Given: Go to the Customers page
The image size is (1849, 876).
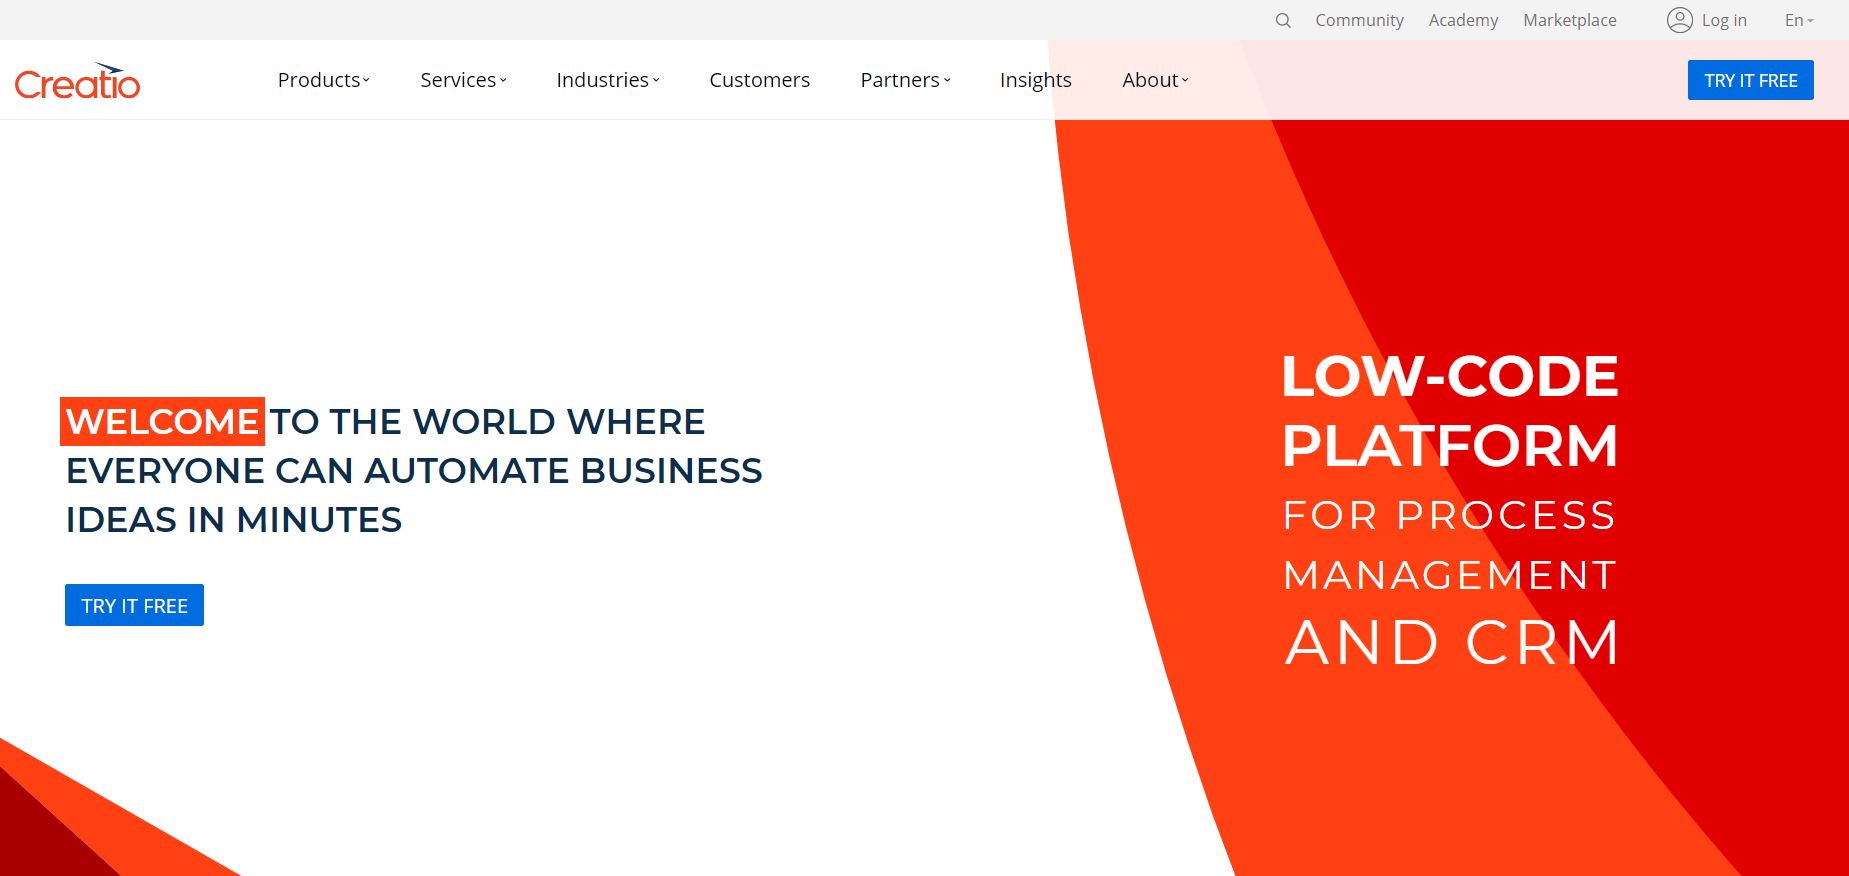Looking at the screenshot, I should tap(759, 80).
